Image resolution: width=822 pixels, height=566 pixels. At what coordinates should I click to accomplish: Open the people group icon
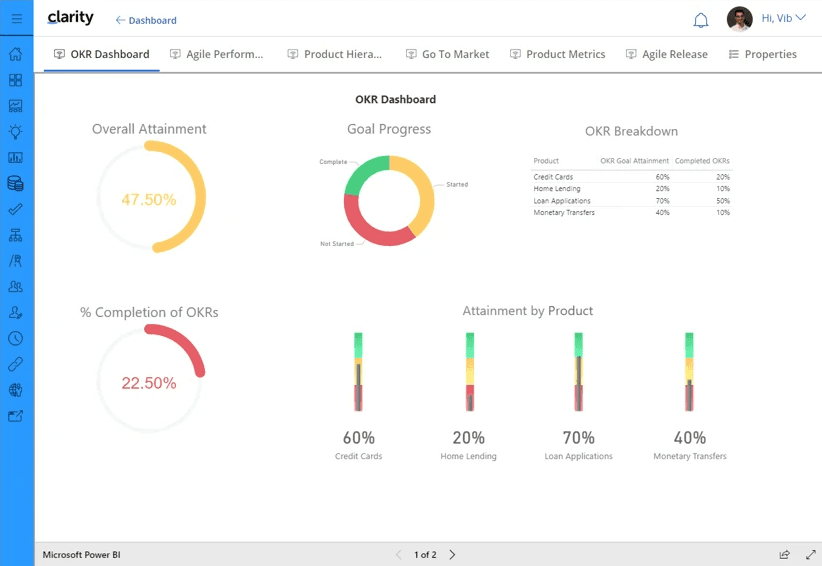(16, 287)
